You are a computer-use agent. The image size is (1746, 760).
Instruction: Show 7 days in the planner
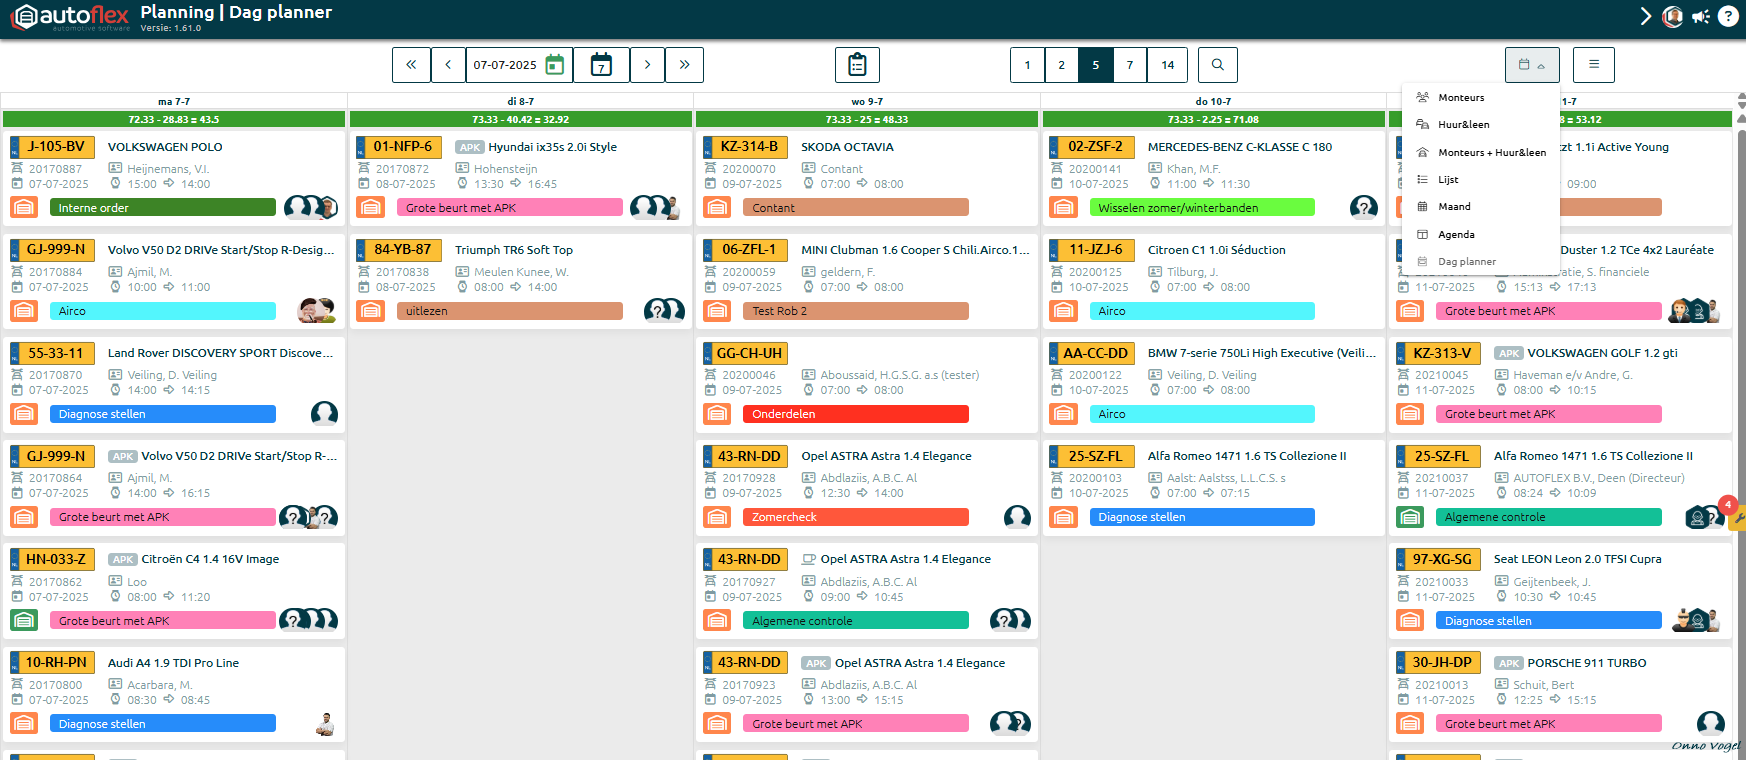[x=1130, y=65]
